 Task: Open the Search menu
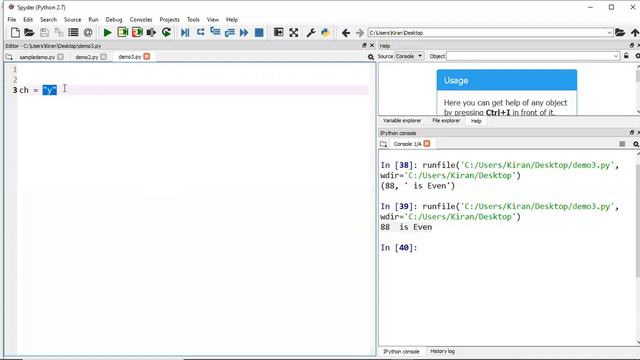pos(48,20)
